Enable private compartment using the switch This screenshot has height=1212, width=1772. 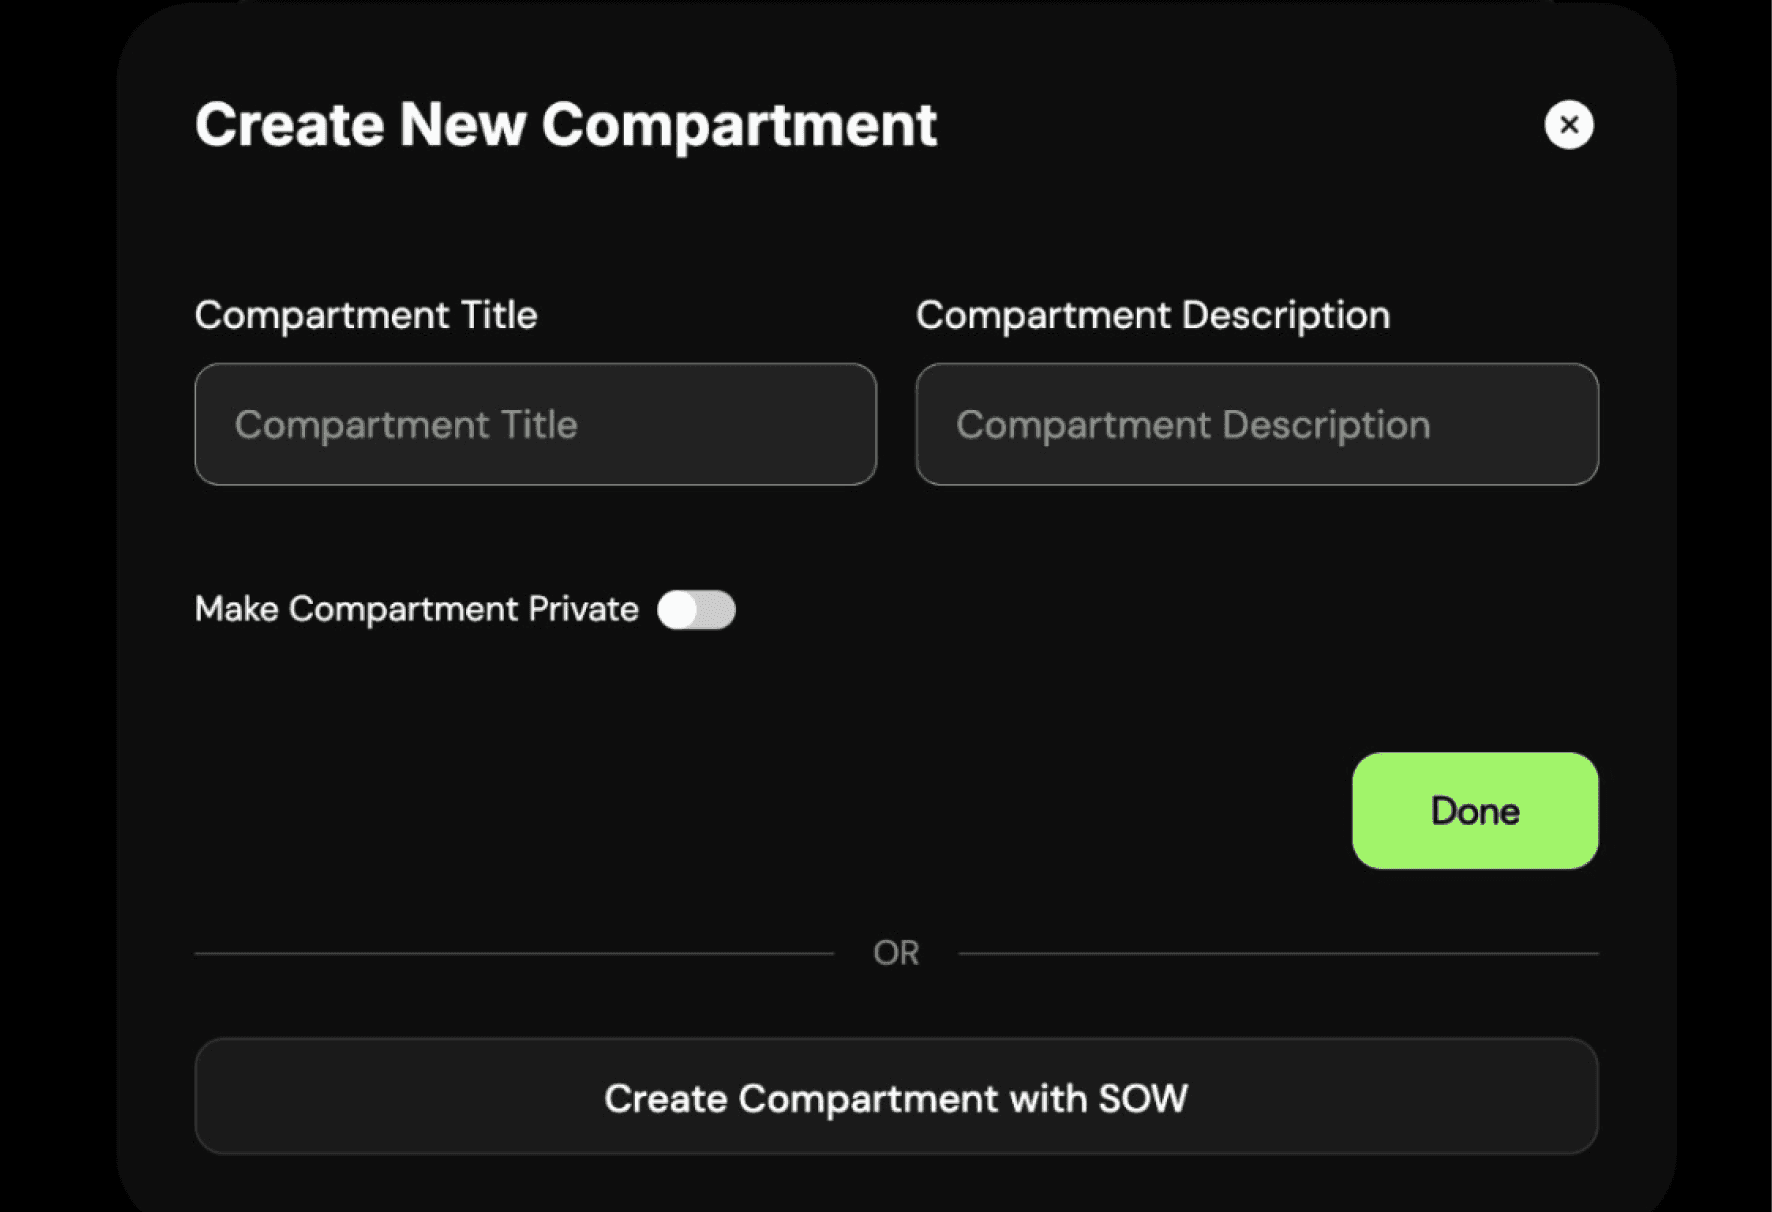696,610
